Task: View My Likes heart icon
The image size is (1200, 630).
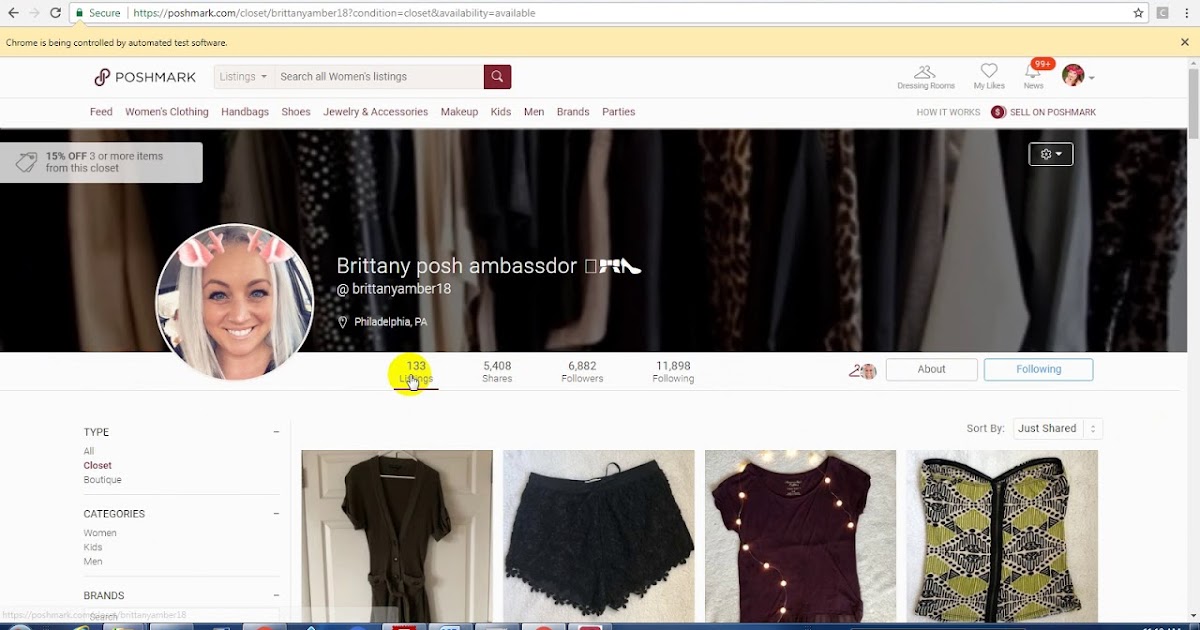Action: 988,71
